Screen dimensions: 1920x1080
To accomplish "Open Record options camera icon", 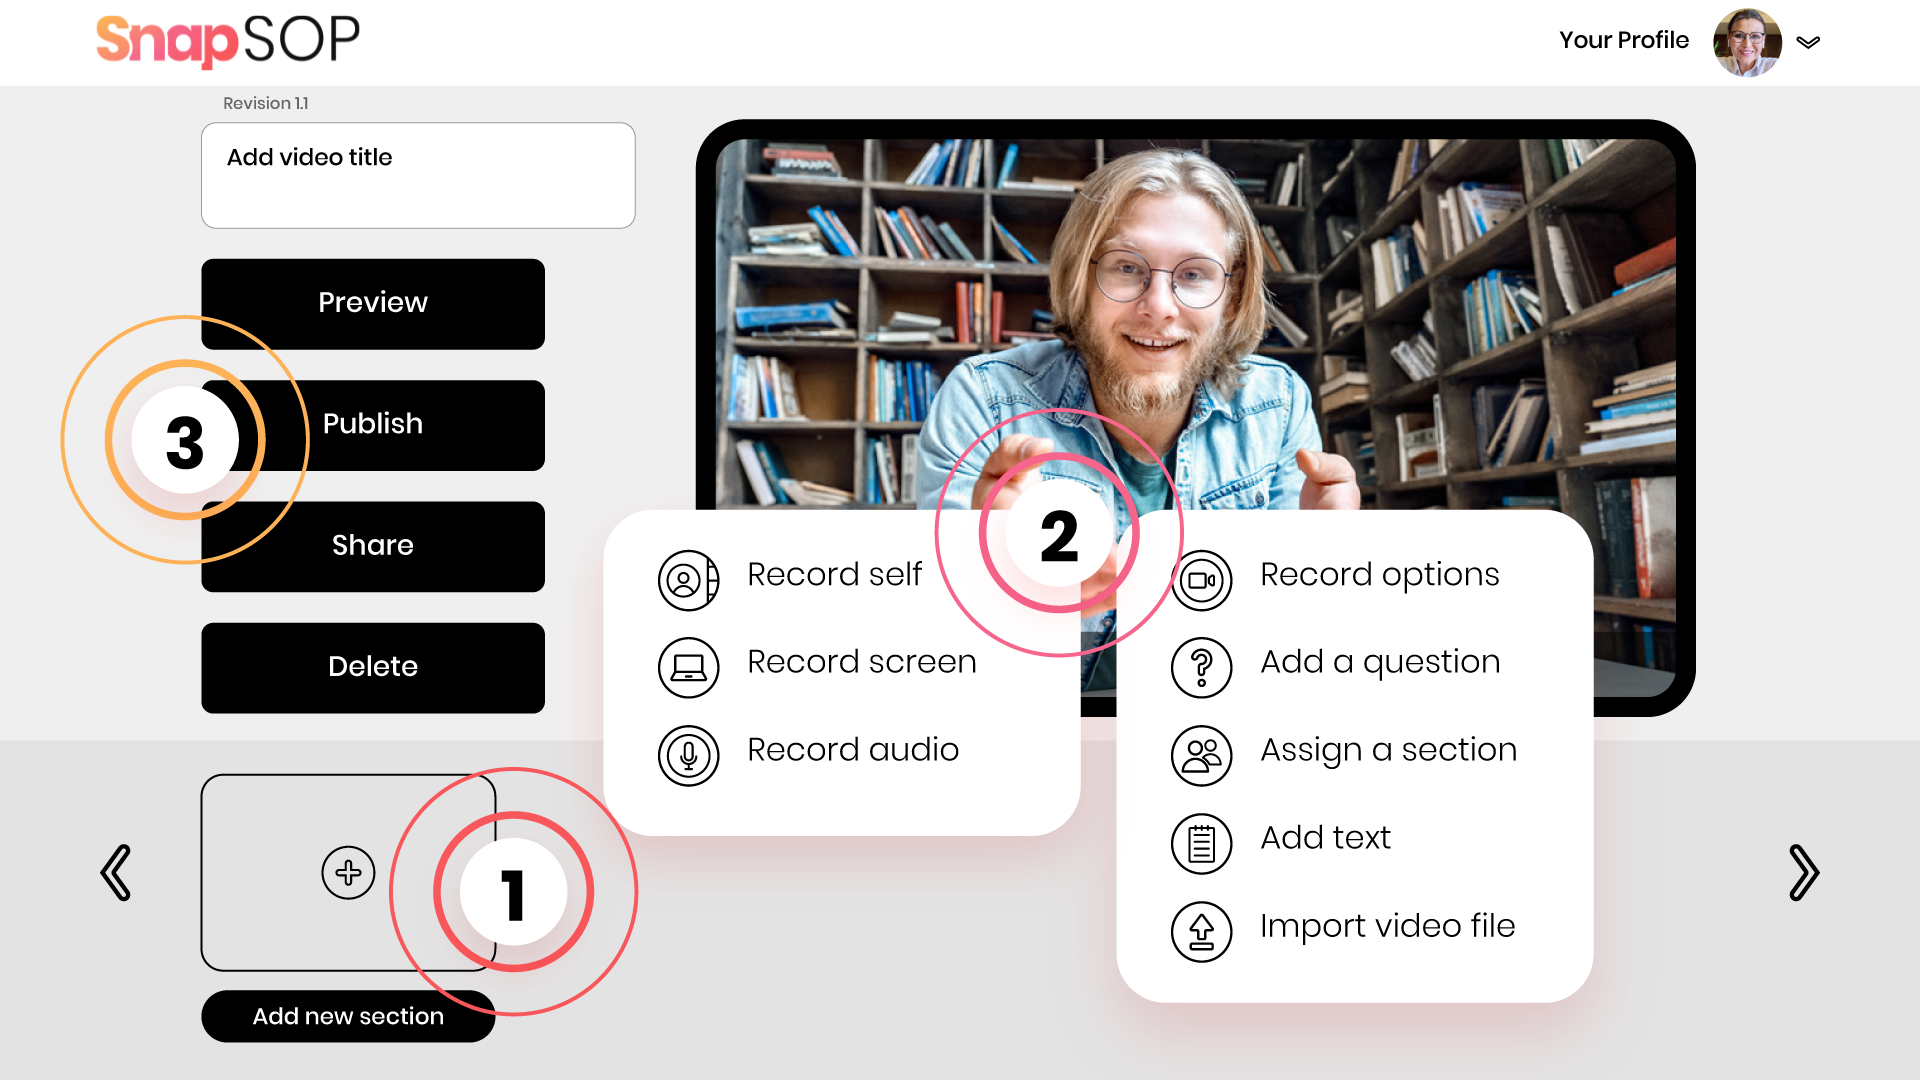I will (x=1201, y=580).
